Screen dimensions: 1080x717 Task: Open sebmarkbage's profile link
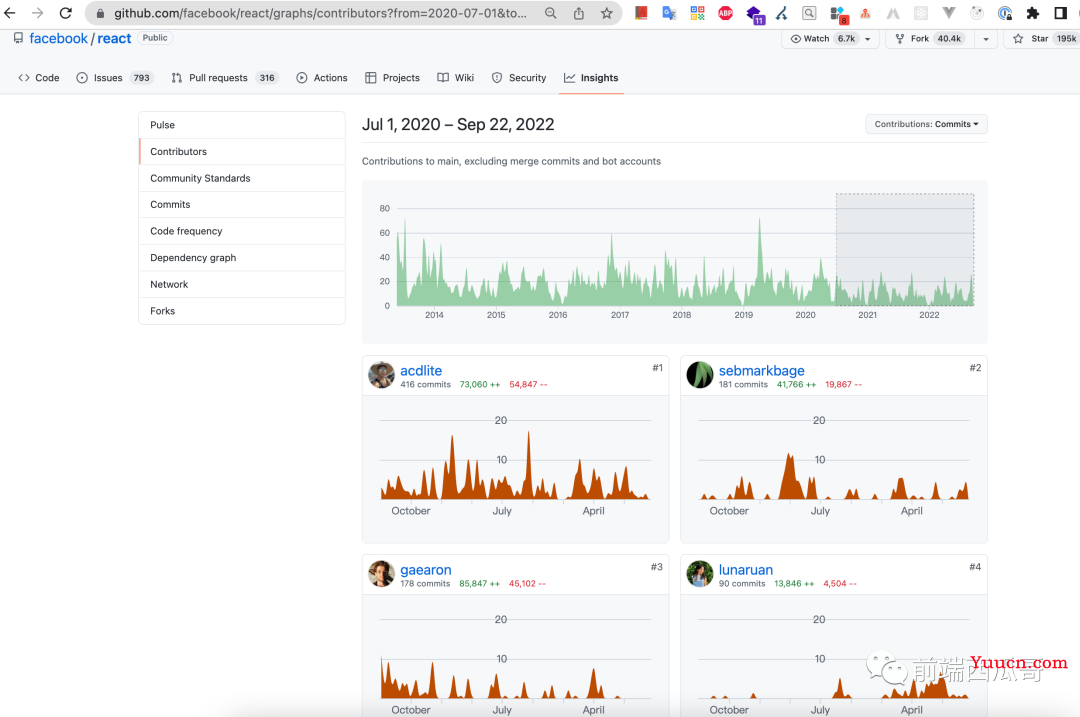point(761,371)
